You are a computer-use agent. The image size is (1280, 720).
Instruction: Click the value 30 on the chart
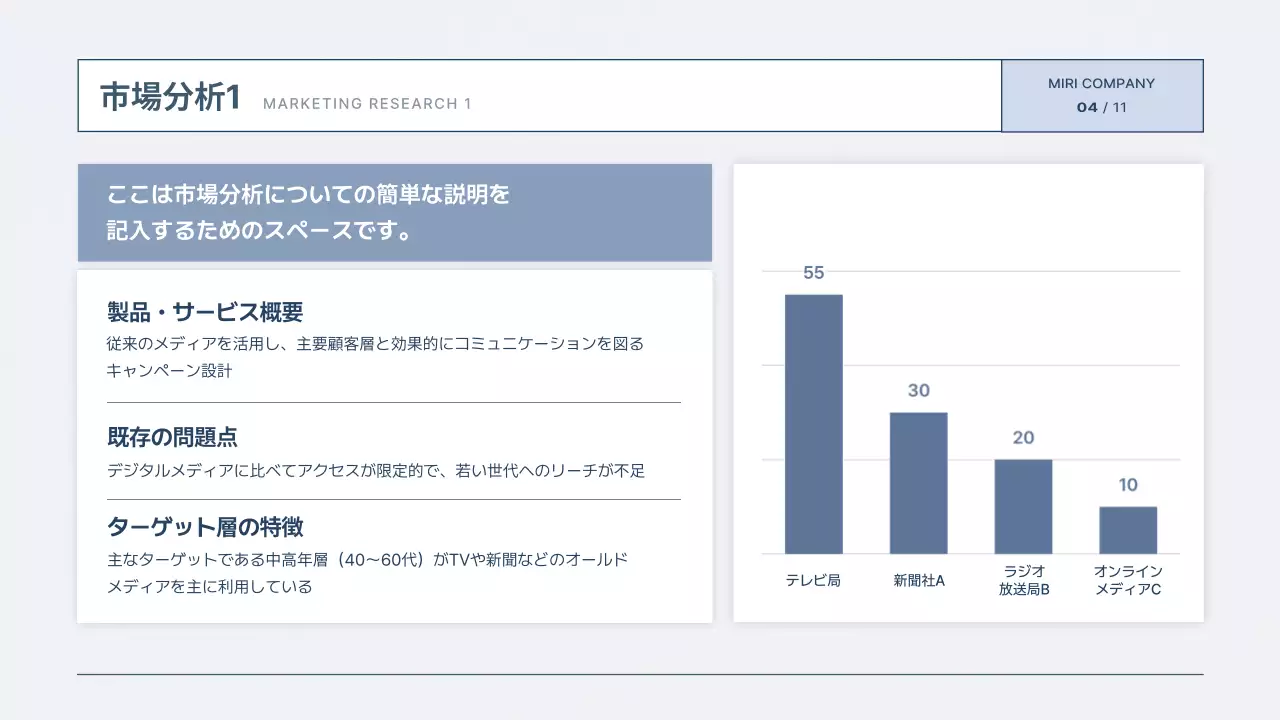pos(917,390)
